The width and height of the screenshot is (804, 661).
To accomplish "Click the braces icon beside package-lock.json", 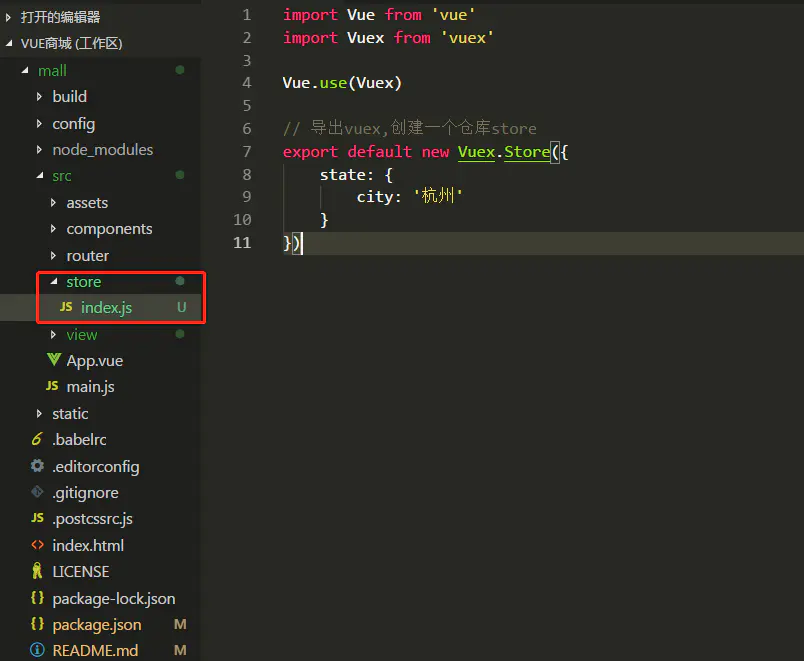I will click(37, 597).
